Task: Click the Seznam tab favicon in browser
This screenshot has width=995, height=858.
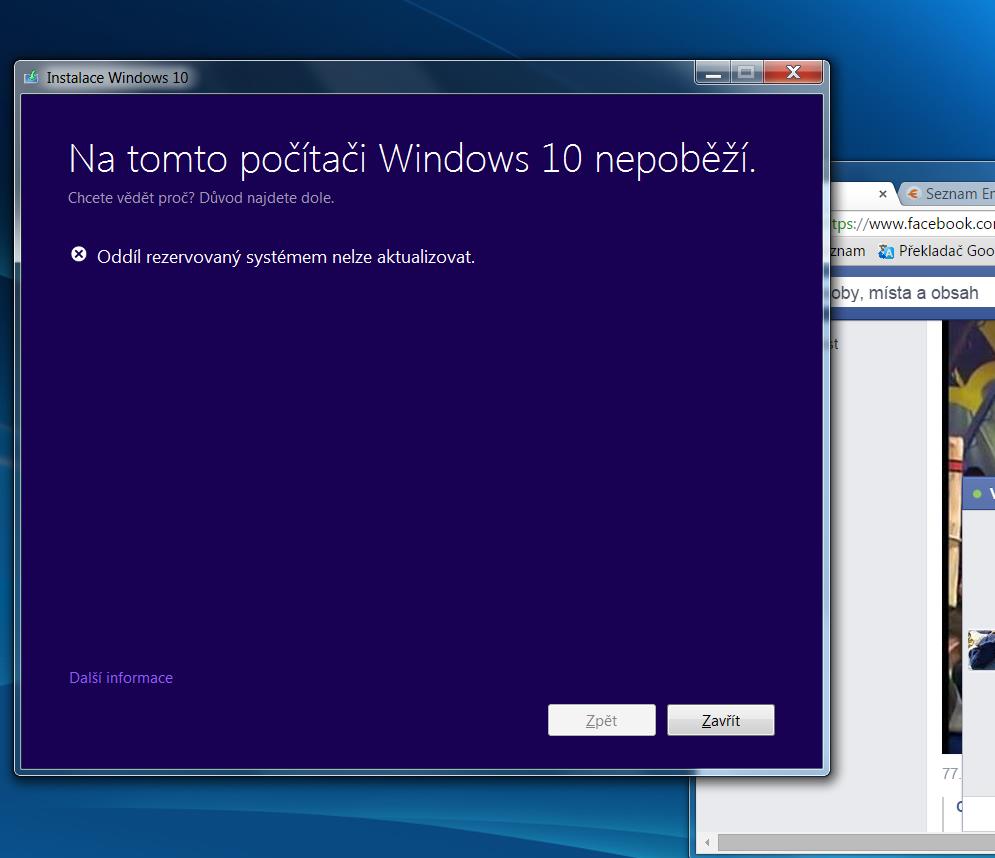Action: tap(913, 194)
